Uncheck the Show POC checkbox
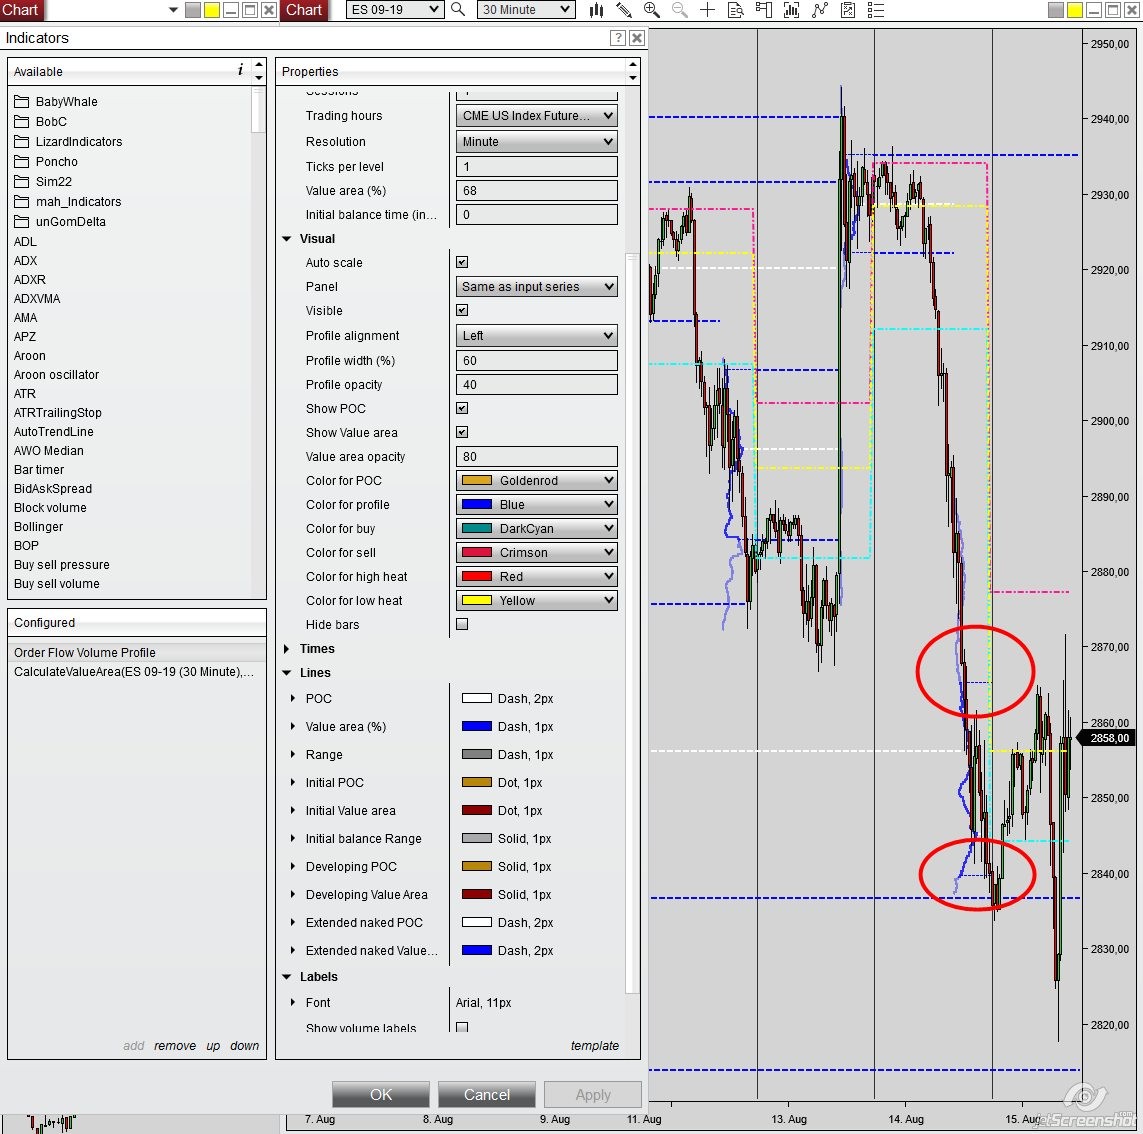Image resolution: width=1143 pixels, height=1134 pixels. tap(462, 408)
